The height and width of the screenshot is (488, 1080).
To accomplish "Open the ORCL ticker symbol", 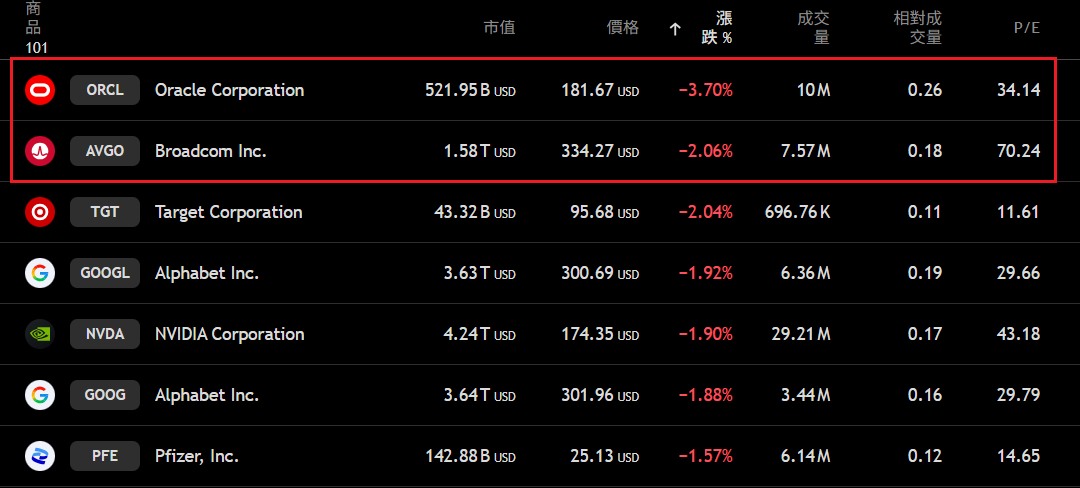I will 105,90.
